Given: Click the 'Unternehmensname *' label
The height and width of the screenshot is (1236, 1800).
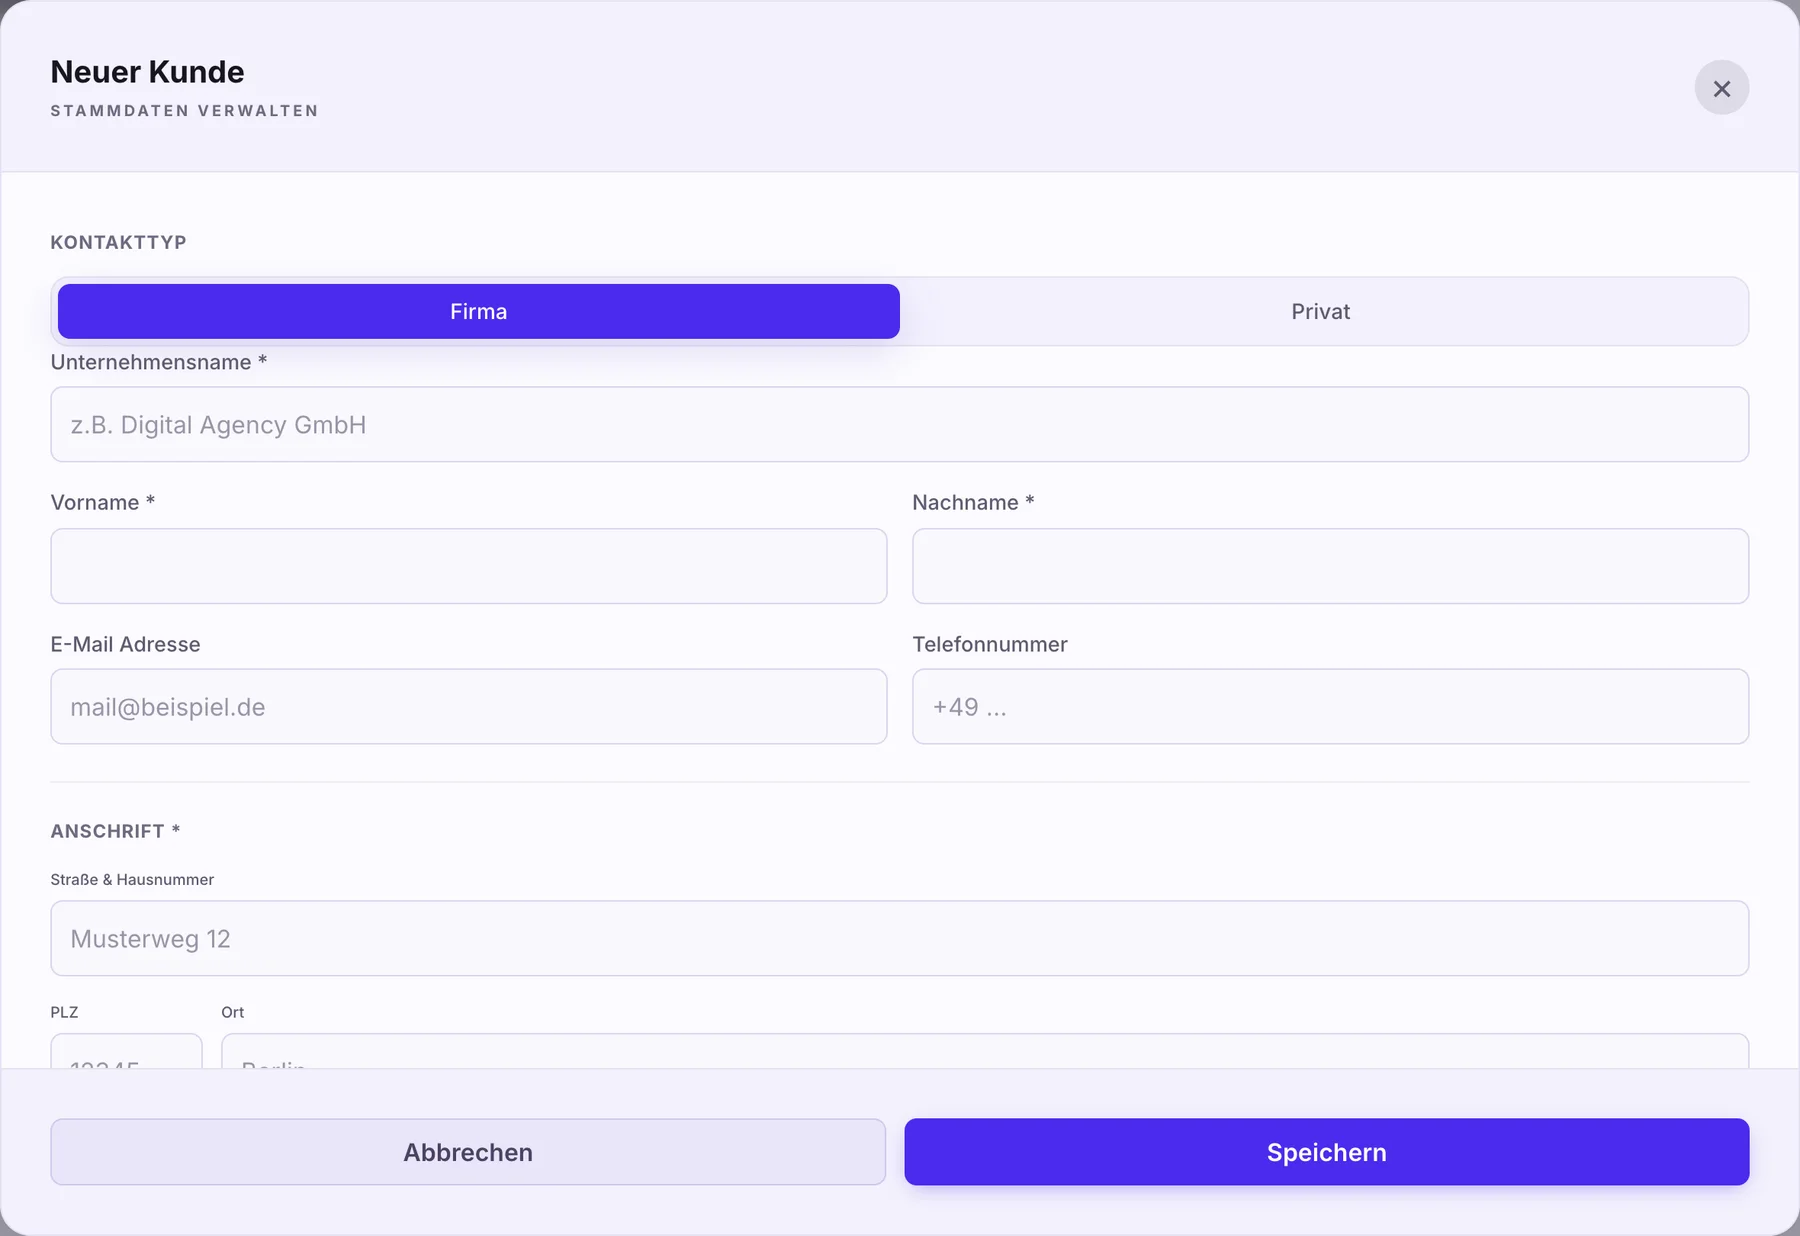Looking at the screenshot, I should (x=159, y=362).
